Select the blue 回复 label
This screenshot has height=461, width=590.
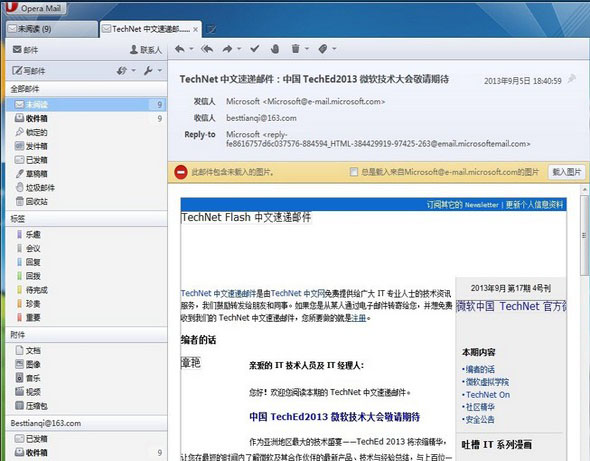(86, 262)
